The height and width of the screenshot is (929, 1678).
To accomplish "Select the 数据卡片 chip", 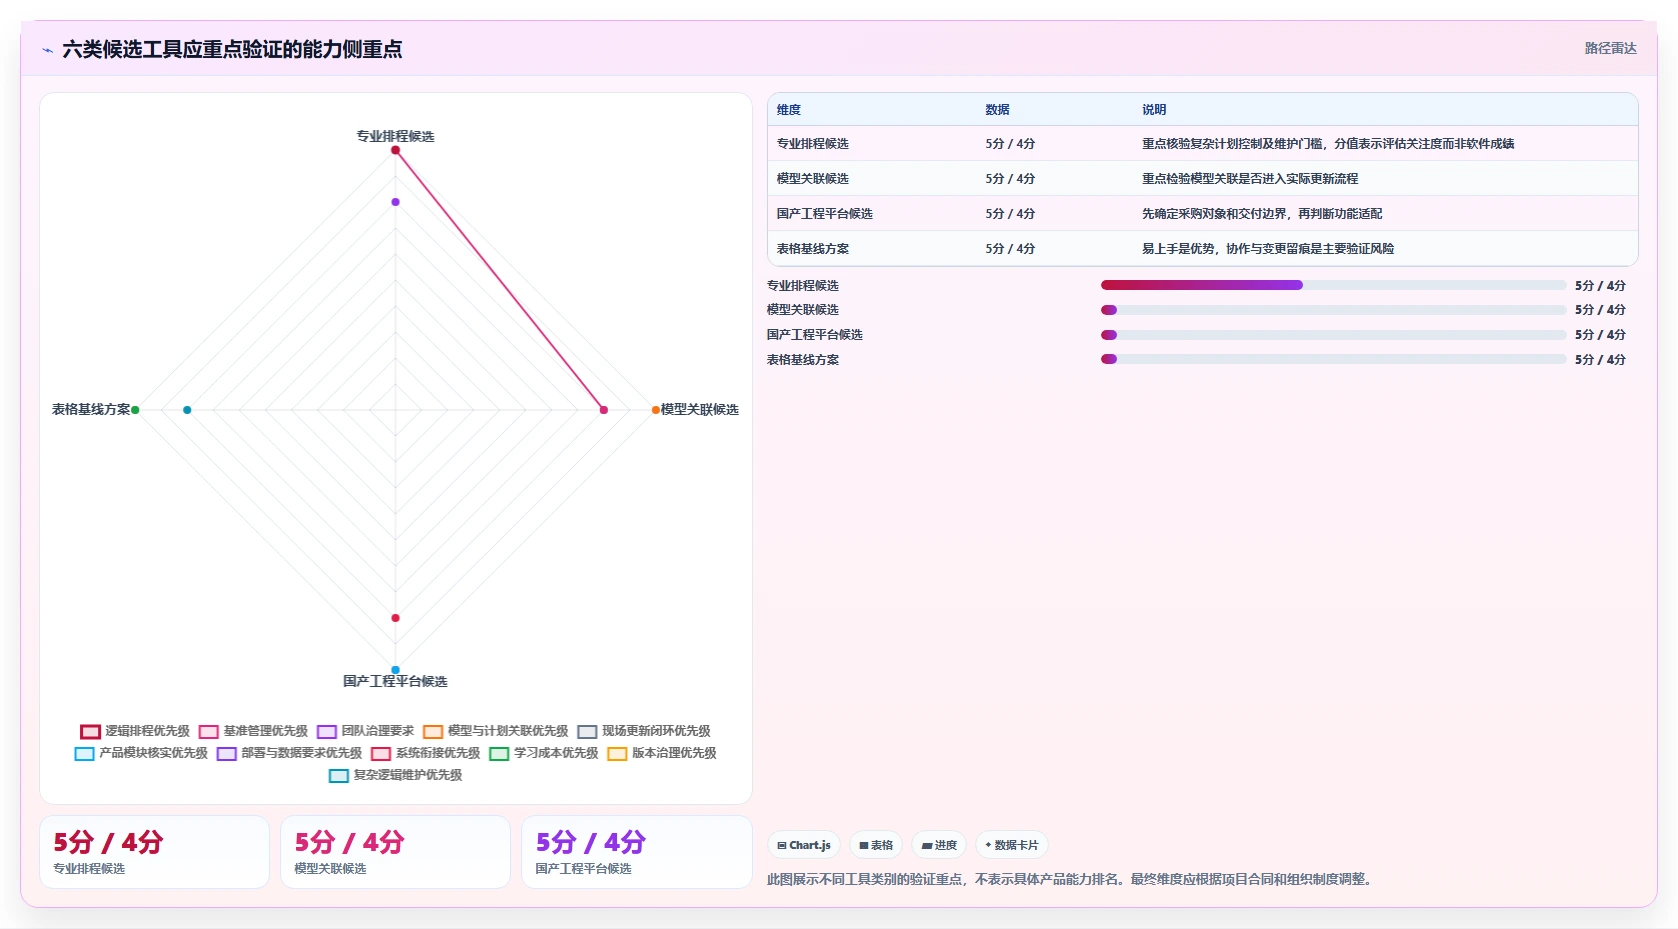I will click(x=1011, y=845).
